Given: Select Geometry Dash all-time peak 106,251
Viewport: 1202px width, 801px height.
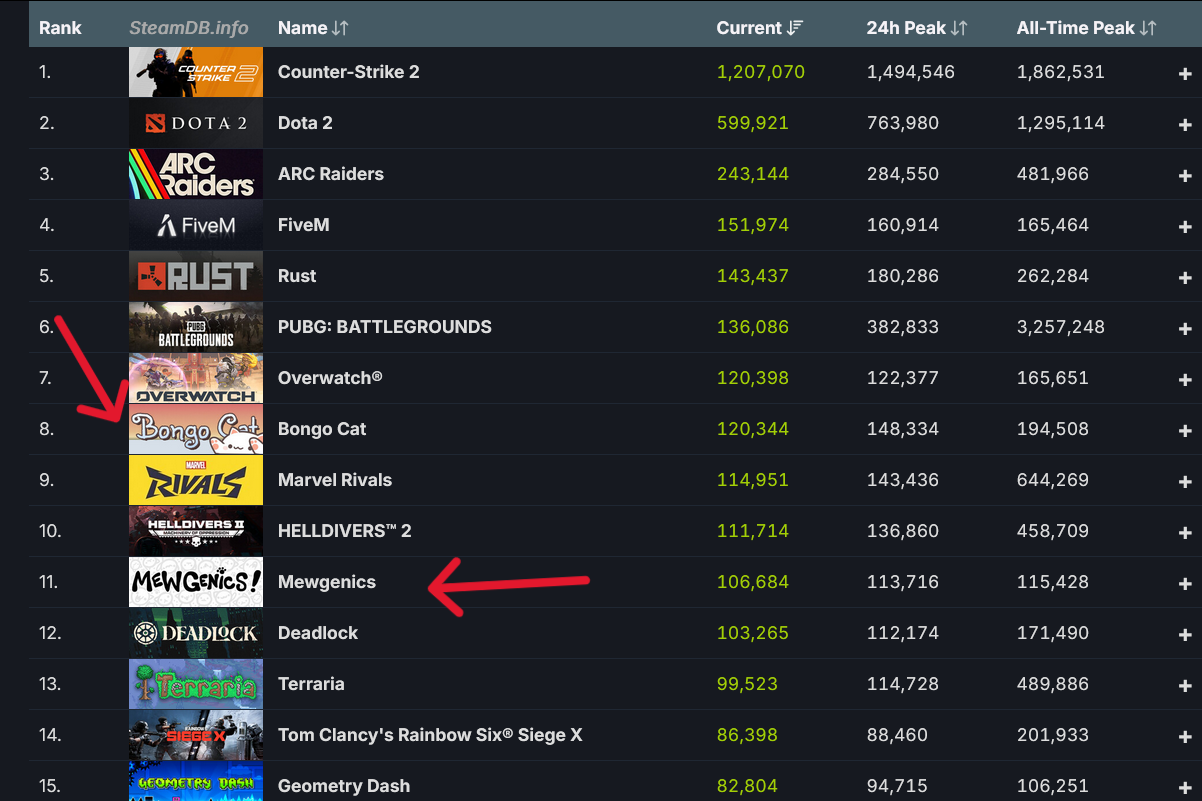Looking at the screenshot, I should pos(1052,786).
